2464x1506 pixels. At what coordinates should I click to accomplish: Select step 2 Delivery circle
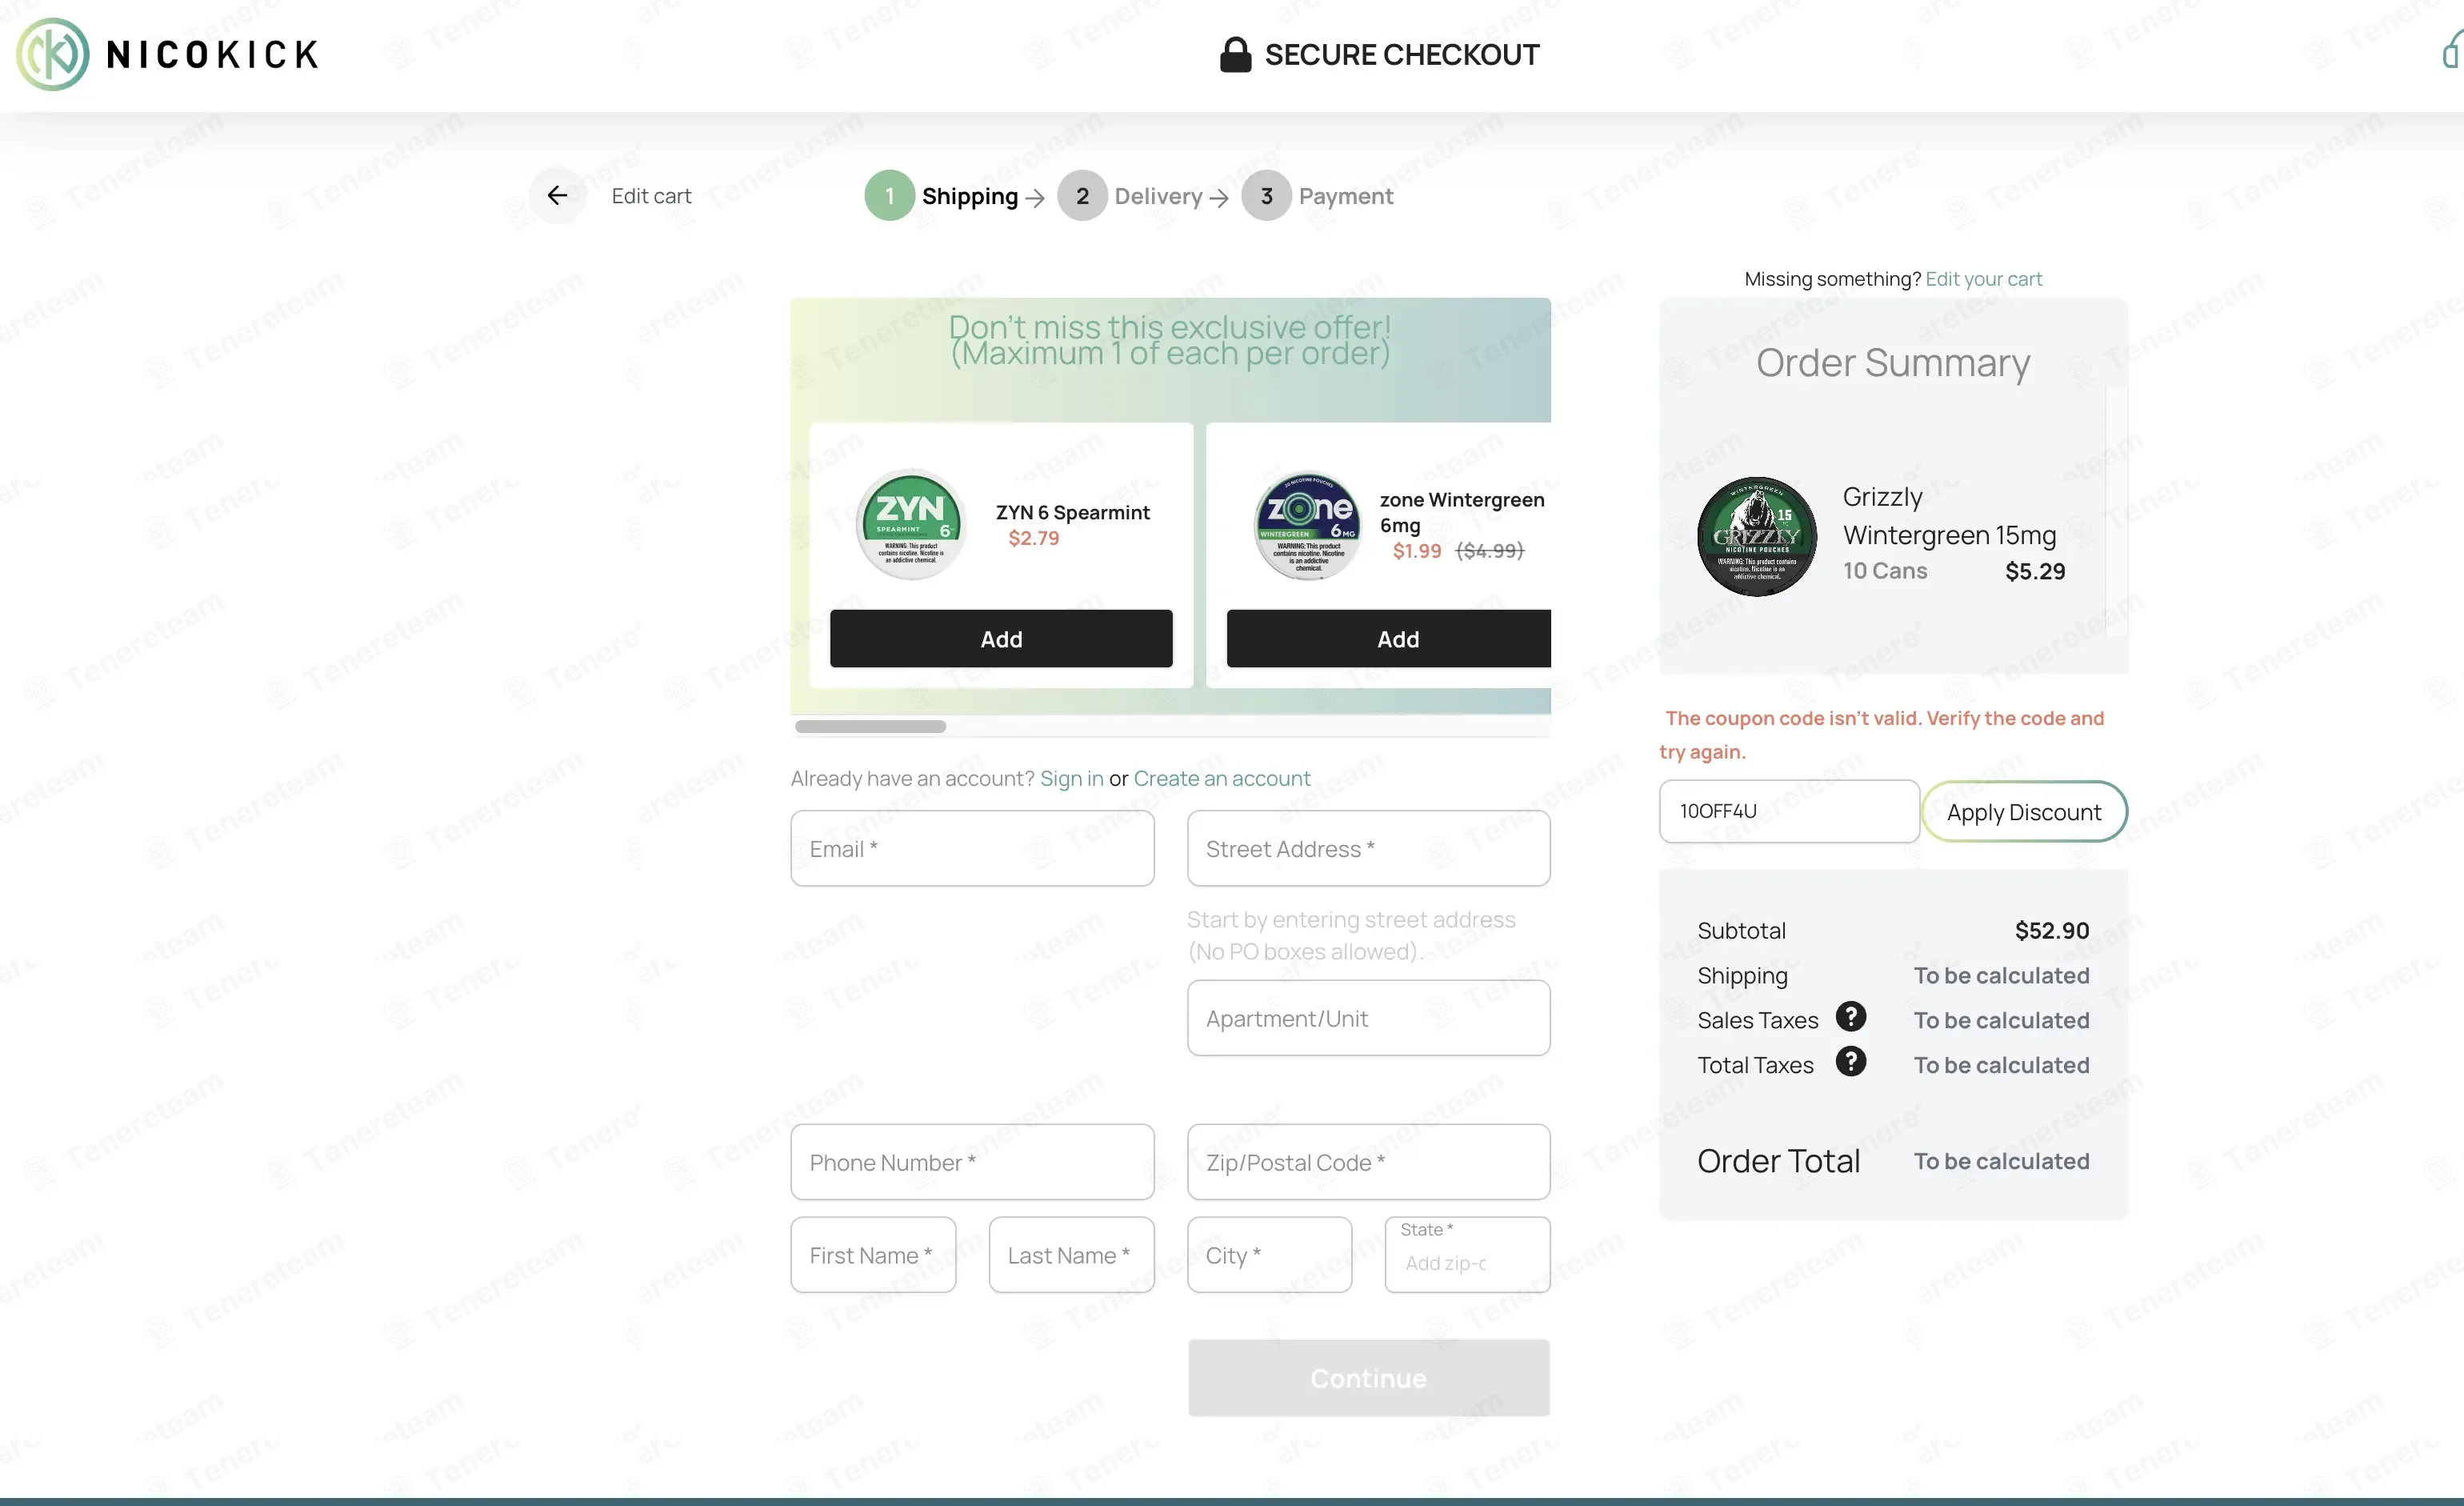coord(1082,195)
